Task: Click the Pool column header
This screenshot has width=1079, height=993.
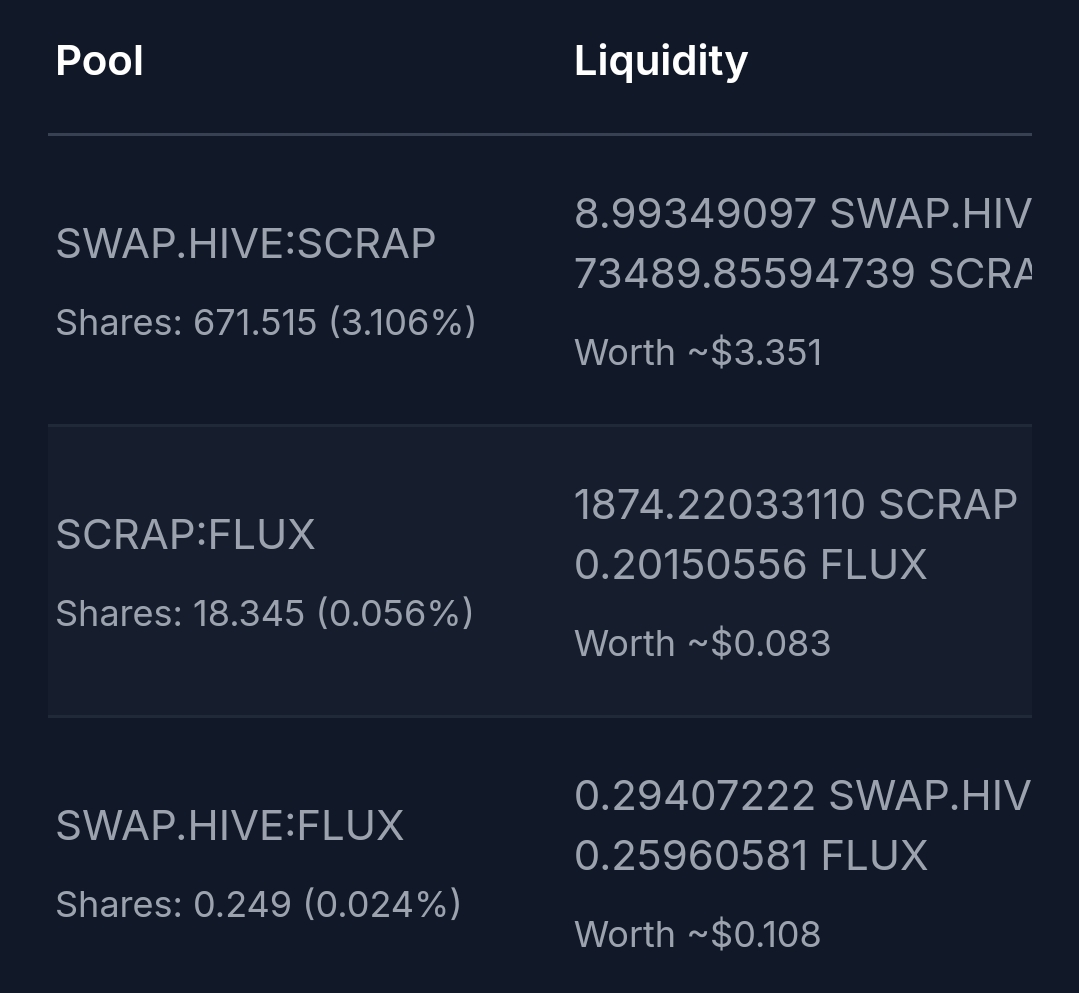Action: pos(99,61)
